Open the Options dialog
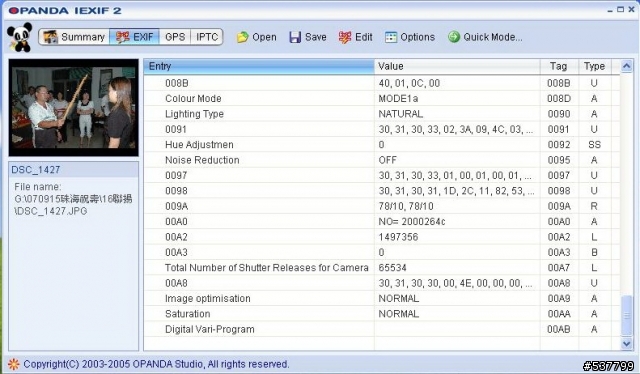 410,37
